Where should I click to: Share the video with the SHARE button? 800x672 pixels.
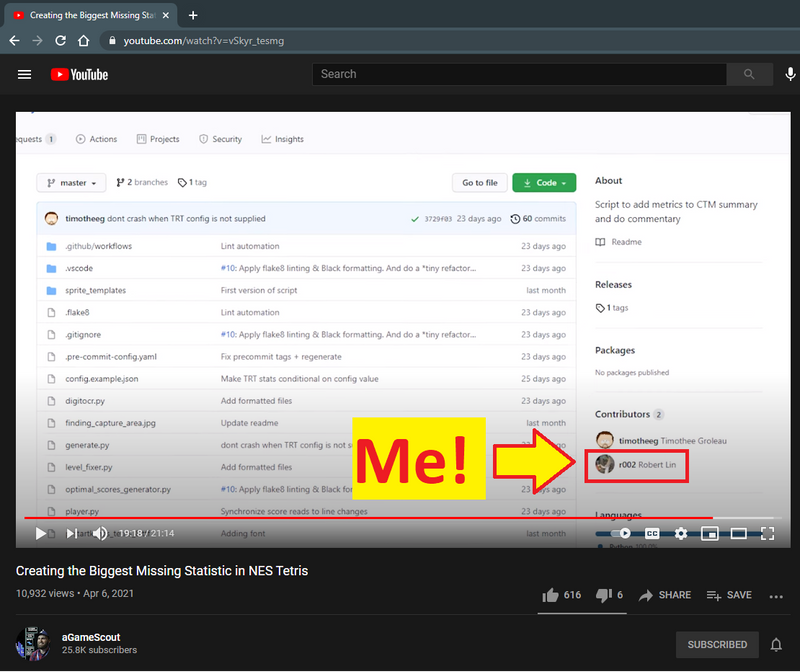pyautogui.click(x=665, y=595)
